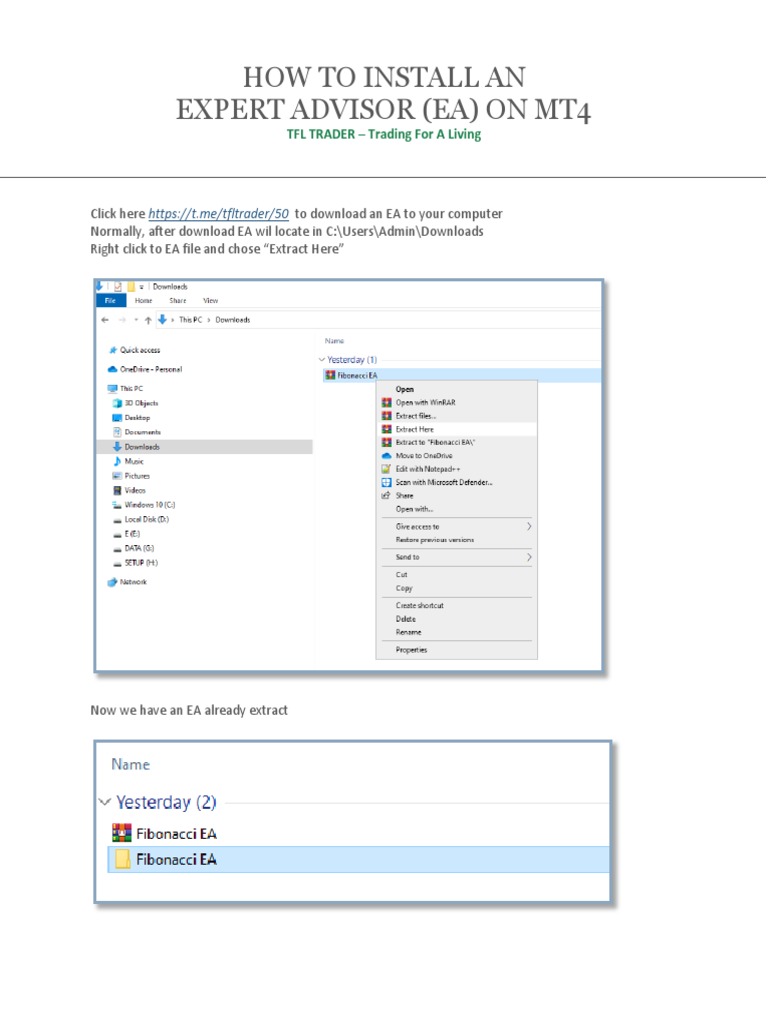
Task: Click the Music note icon in sidebar
Action: [x=117, y=461]
